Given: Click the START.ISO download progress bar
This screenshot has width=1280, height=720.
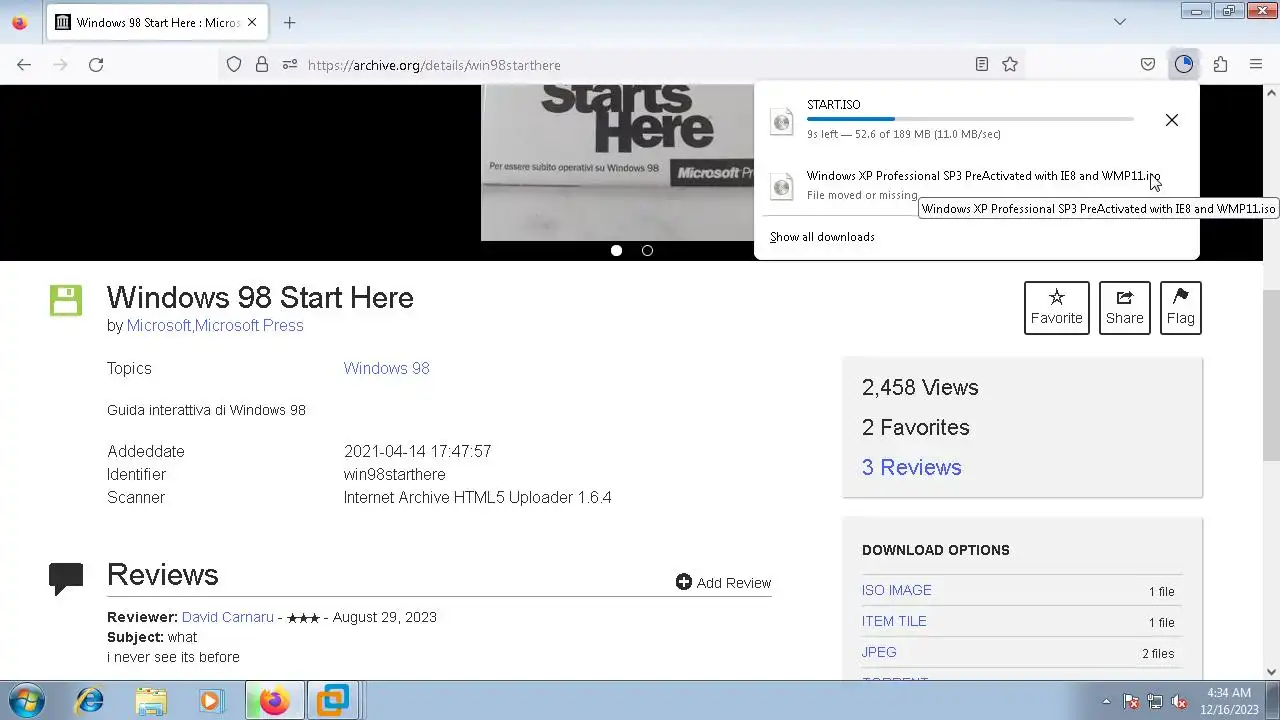Looking at the screenshot, I should pos(970,119).
